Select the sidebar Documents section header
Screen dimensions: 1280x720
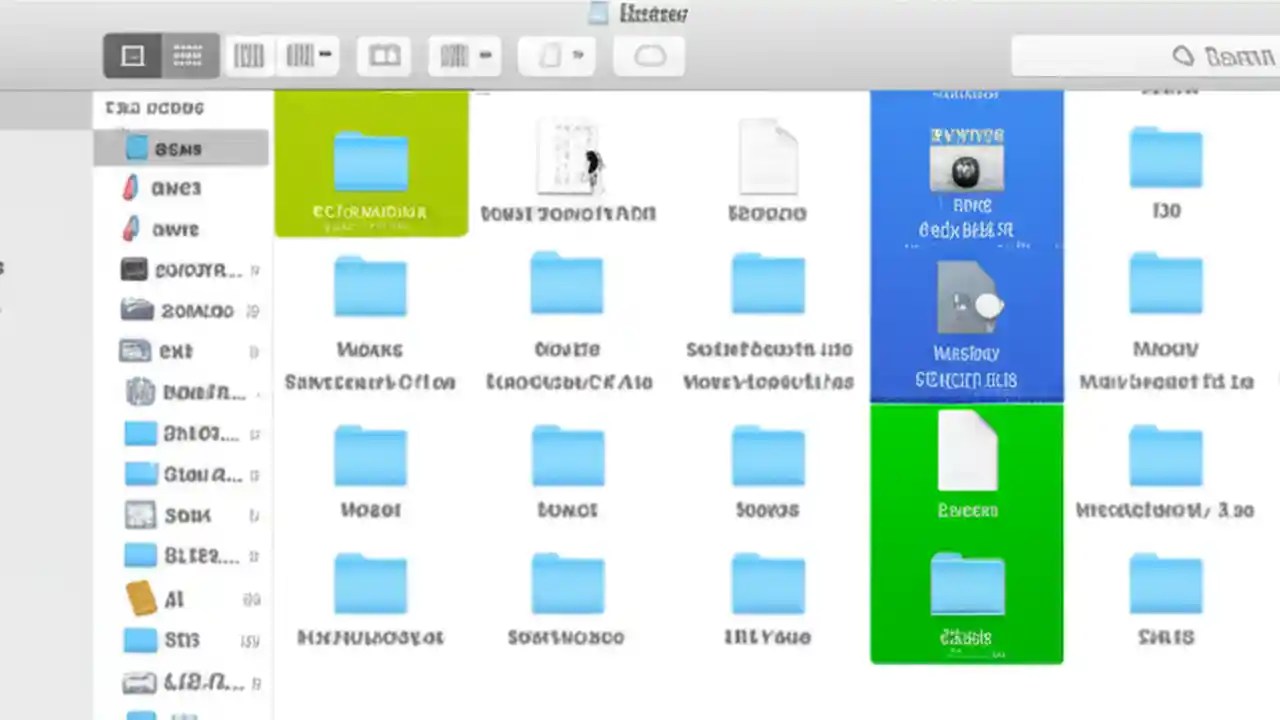[x=153, y=108]
